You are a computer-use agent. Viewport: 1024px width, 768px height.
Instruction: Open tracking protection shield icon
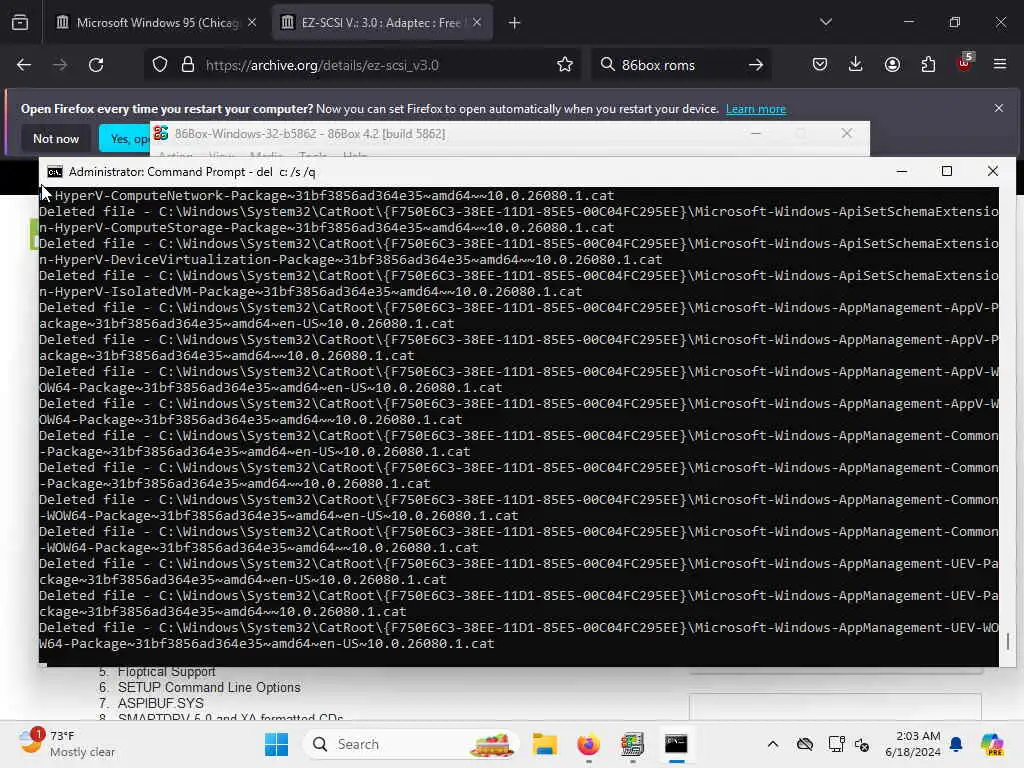click(160, 65)
